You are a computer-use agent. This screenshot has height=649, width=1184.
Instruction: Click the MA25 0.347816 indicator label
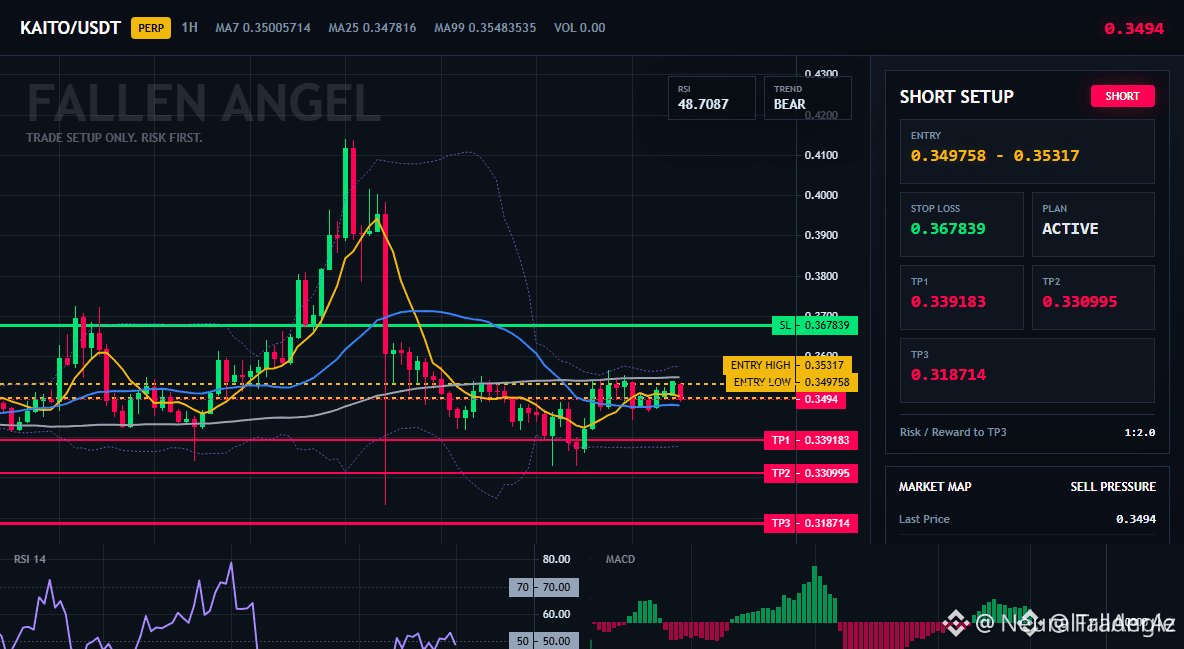pyautogui.click(x=372, y=28)
